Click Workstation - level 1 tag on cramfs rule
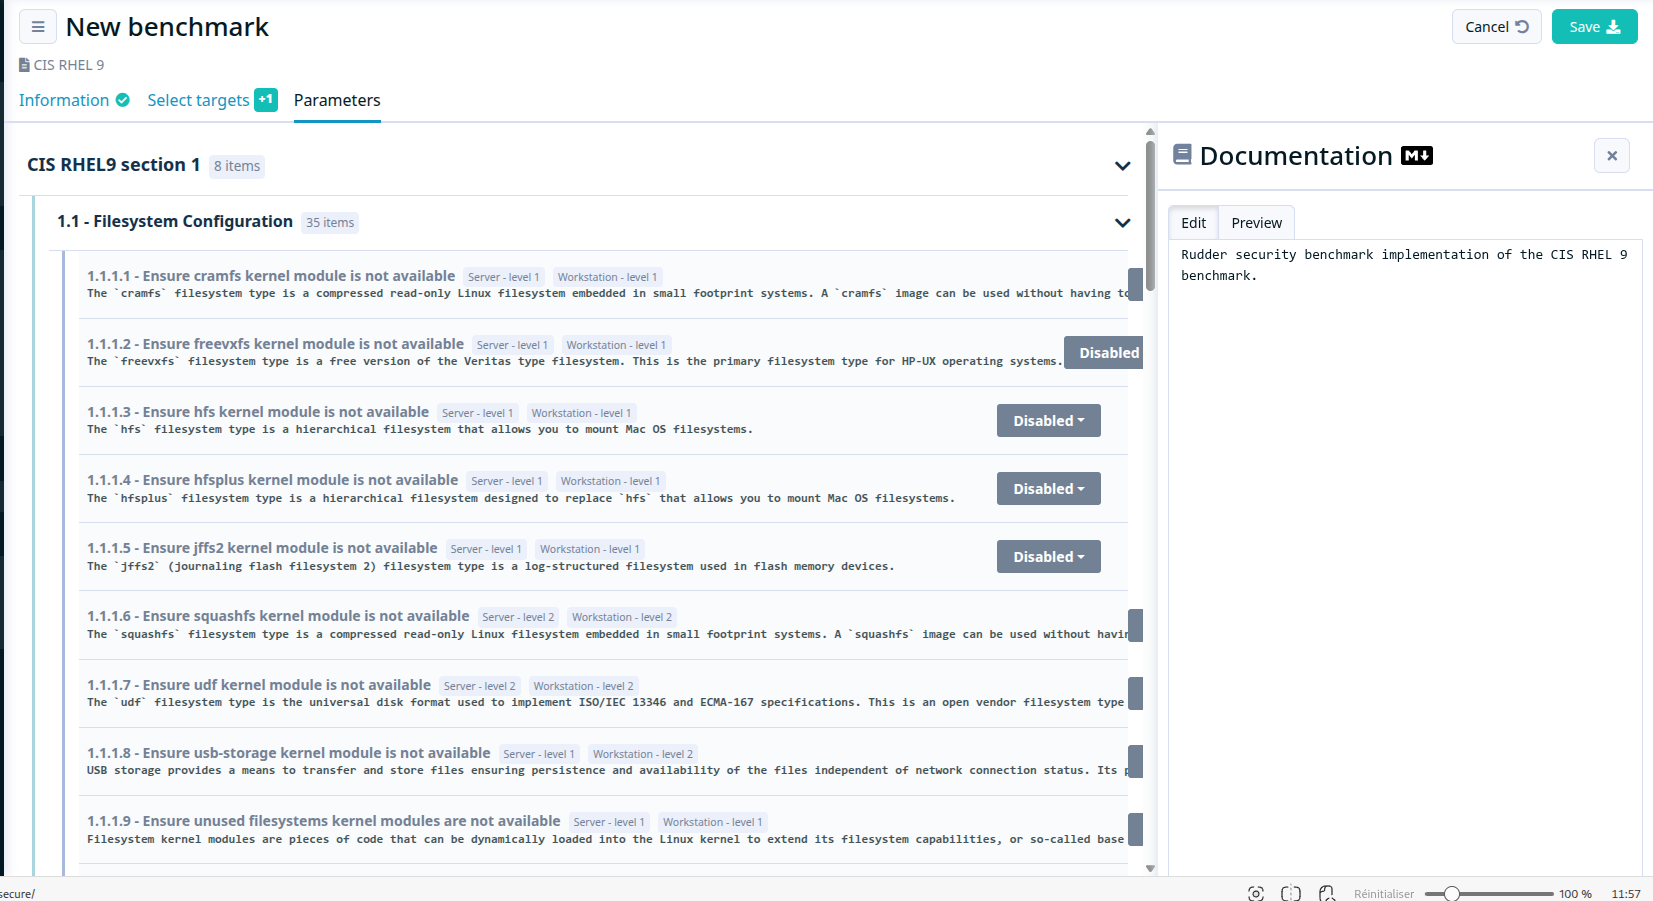 (607, 277)
